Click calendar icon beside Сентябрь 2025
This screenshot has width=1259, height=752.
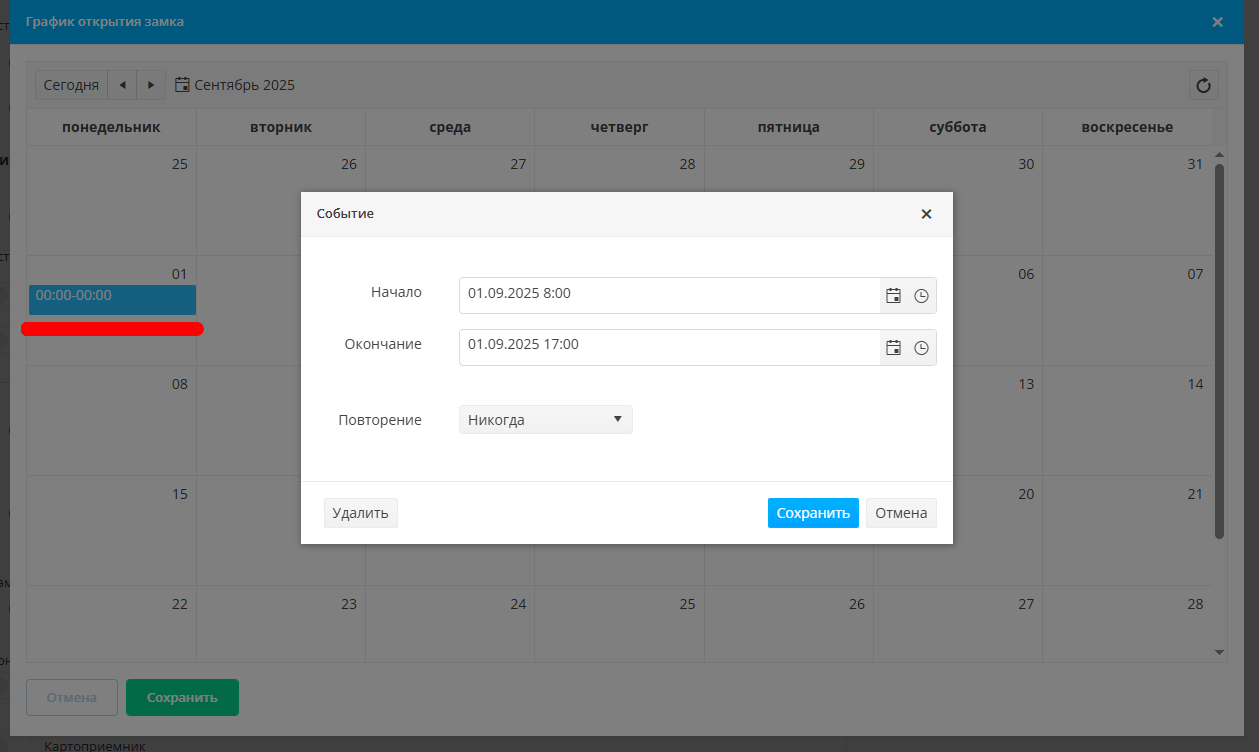click(x=182, y=85)
